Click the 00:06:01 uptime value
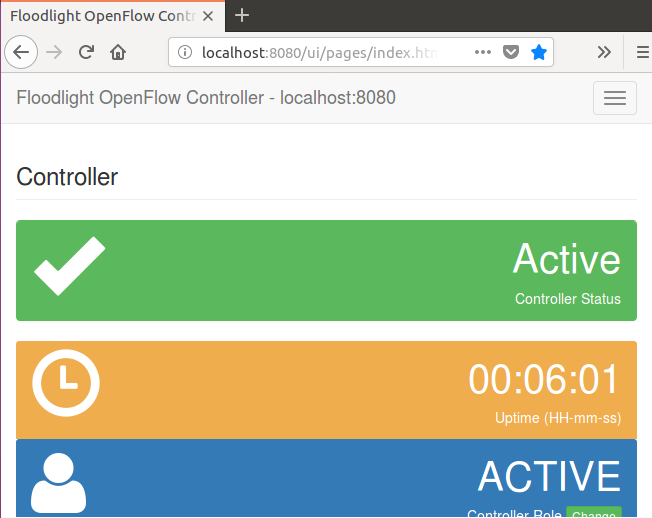Screen dimensions: 652x518 (x=544, y=380)
